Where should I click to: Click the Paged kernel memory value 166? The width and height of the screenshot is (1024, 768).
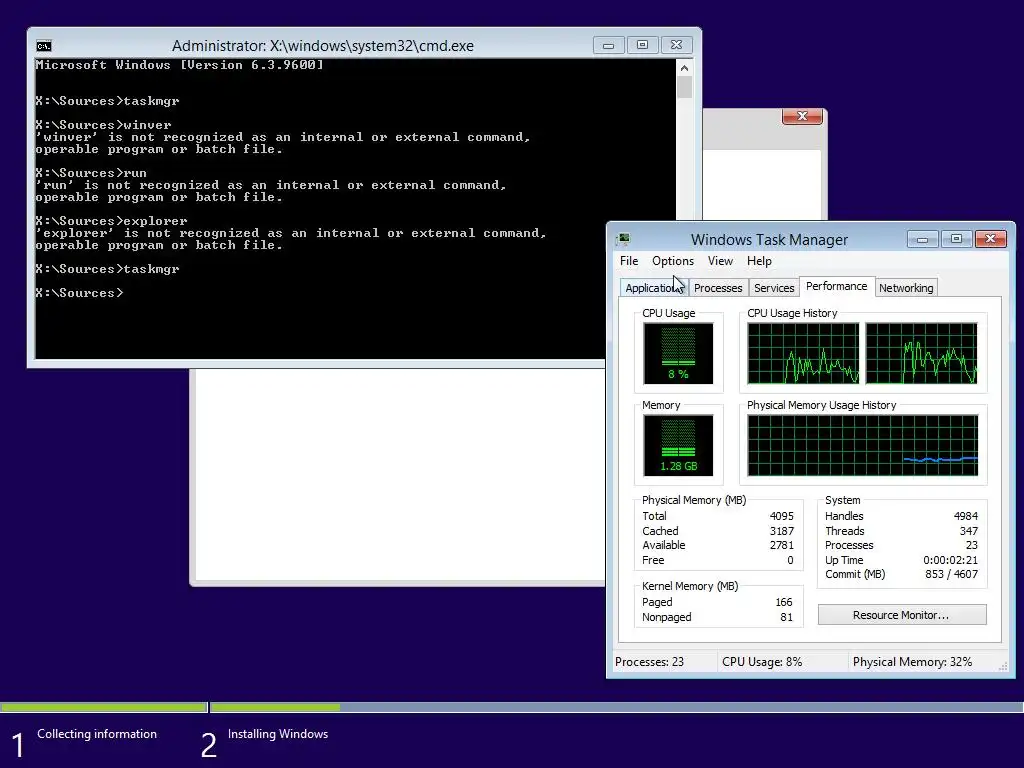click(x=784, y=602)
